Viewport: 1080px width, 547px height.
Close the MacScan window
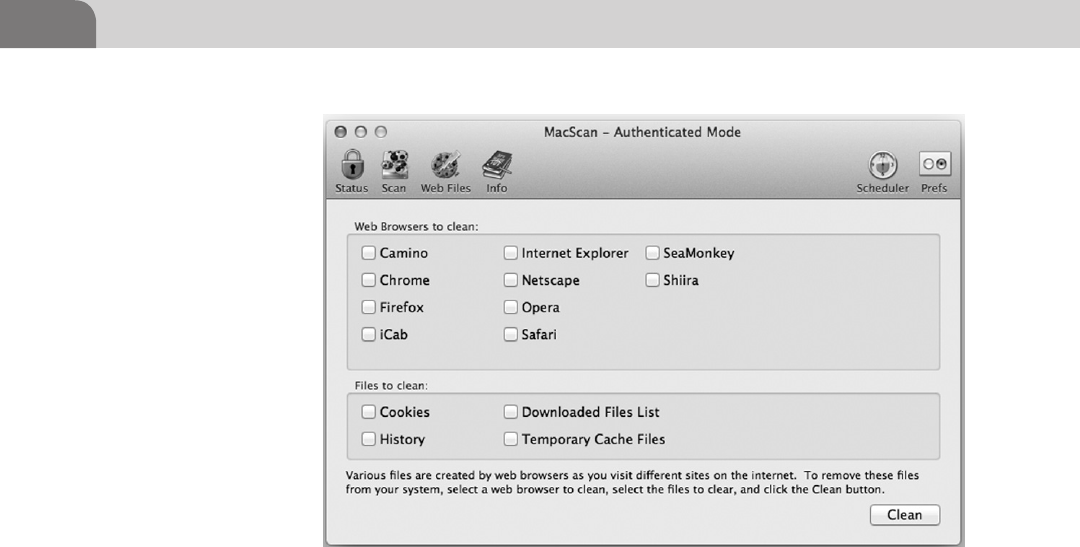click(340, 132)
